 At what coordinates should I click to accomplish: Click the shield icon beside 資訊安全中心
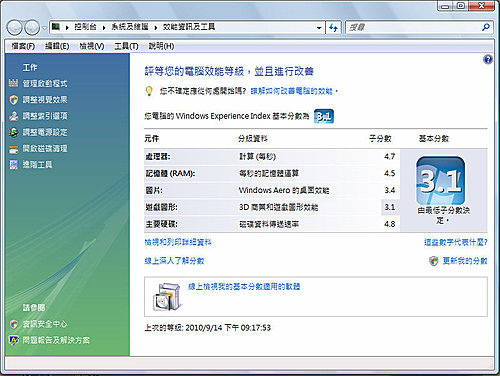13,324
